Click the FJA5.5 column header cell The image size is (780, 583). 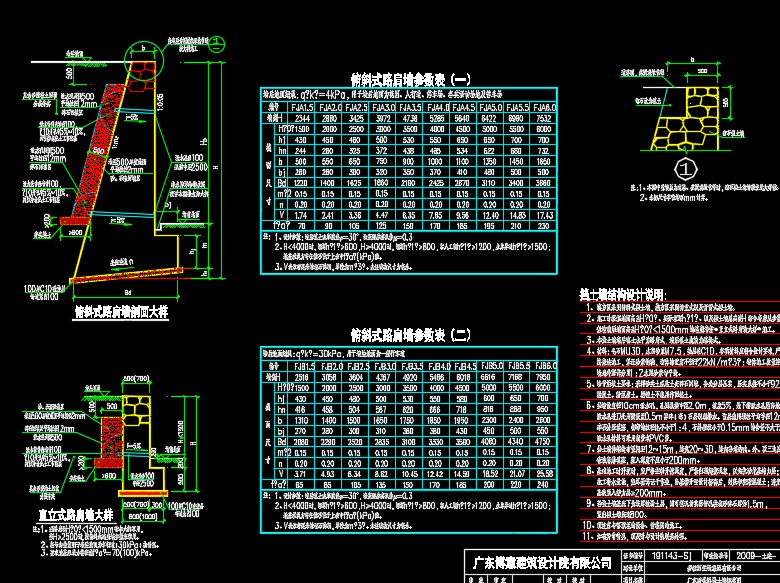pos(517,107)
